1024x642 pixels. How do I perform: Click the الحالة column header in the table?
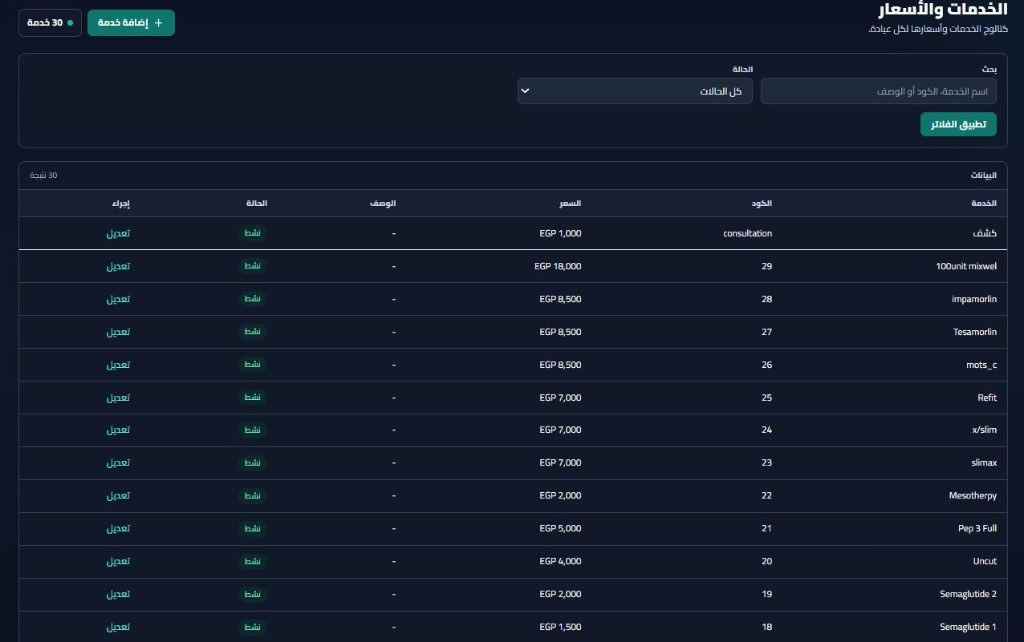click(x=257, y=203)
